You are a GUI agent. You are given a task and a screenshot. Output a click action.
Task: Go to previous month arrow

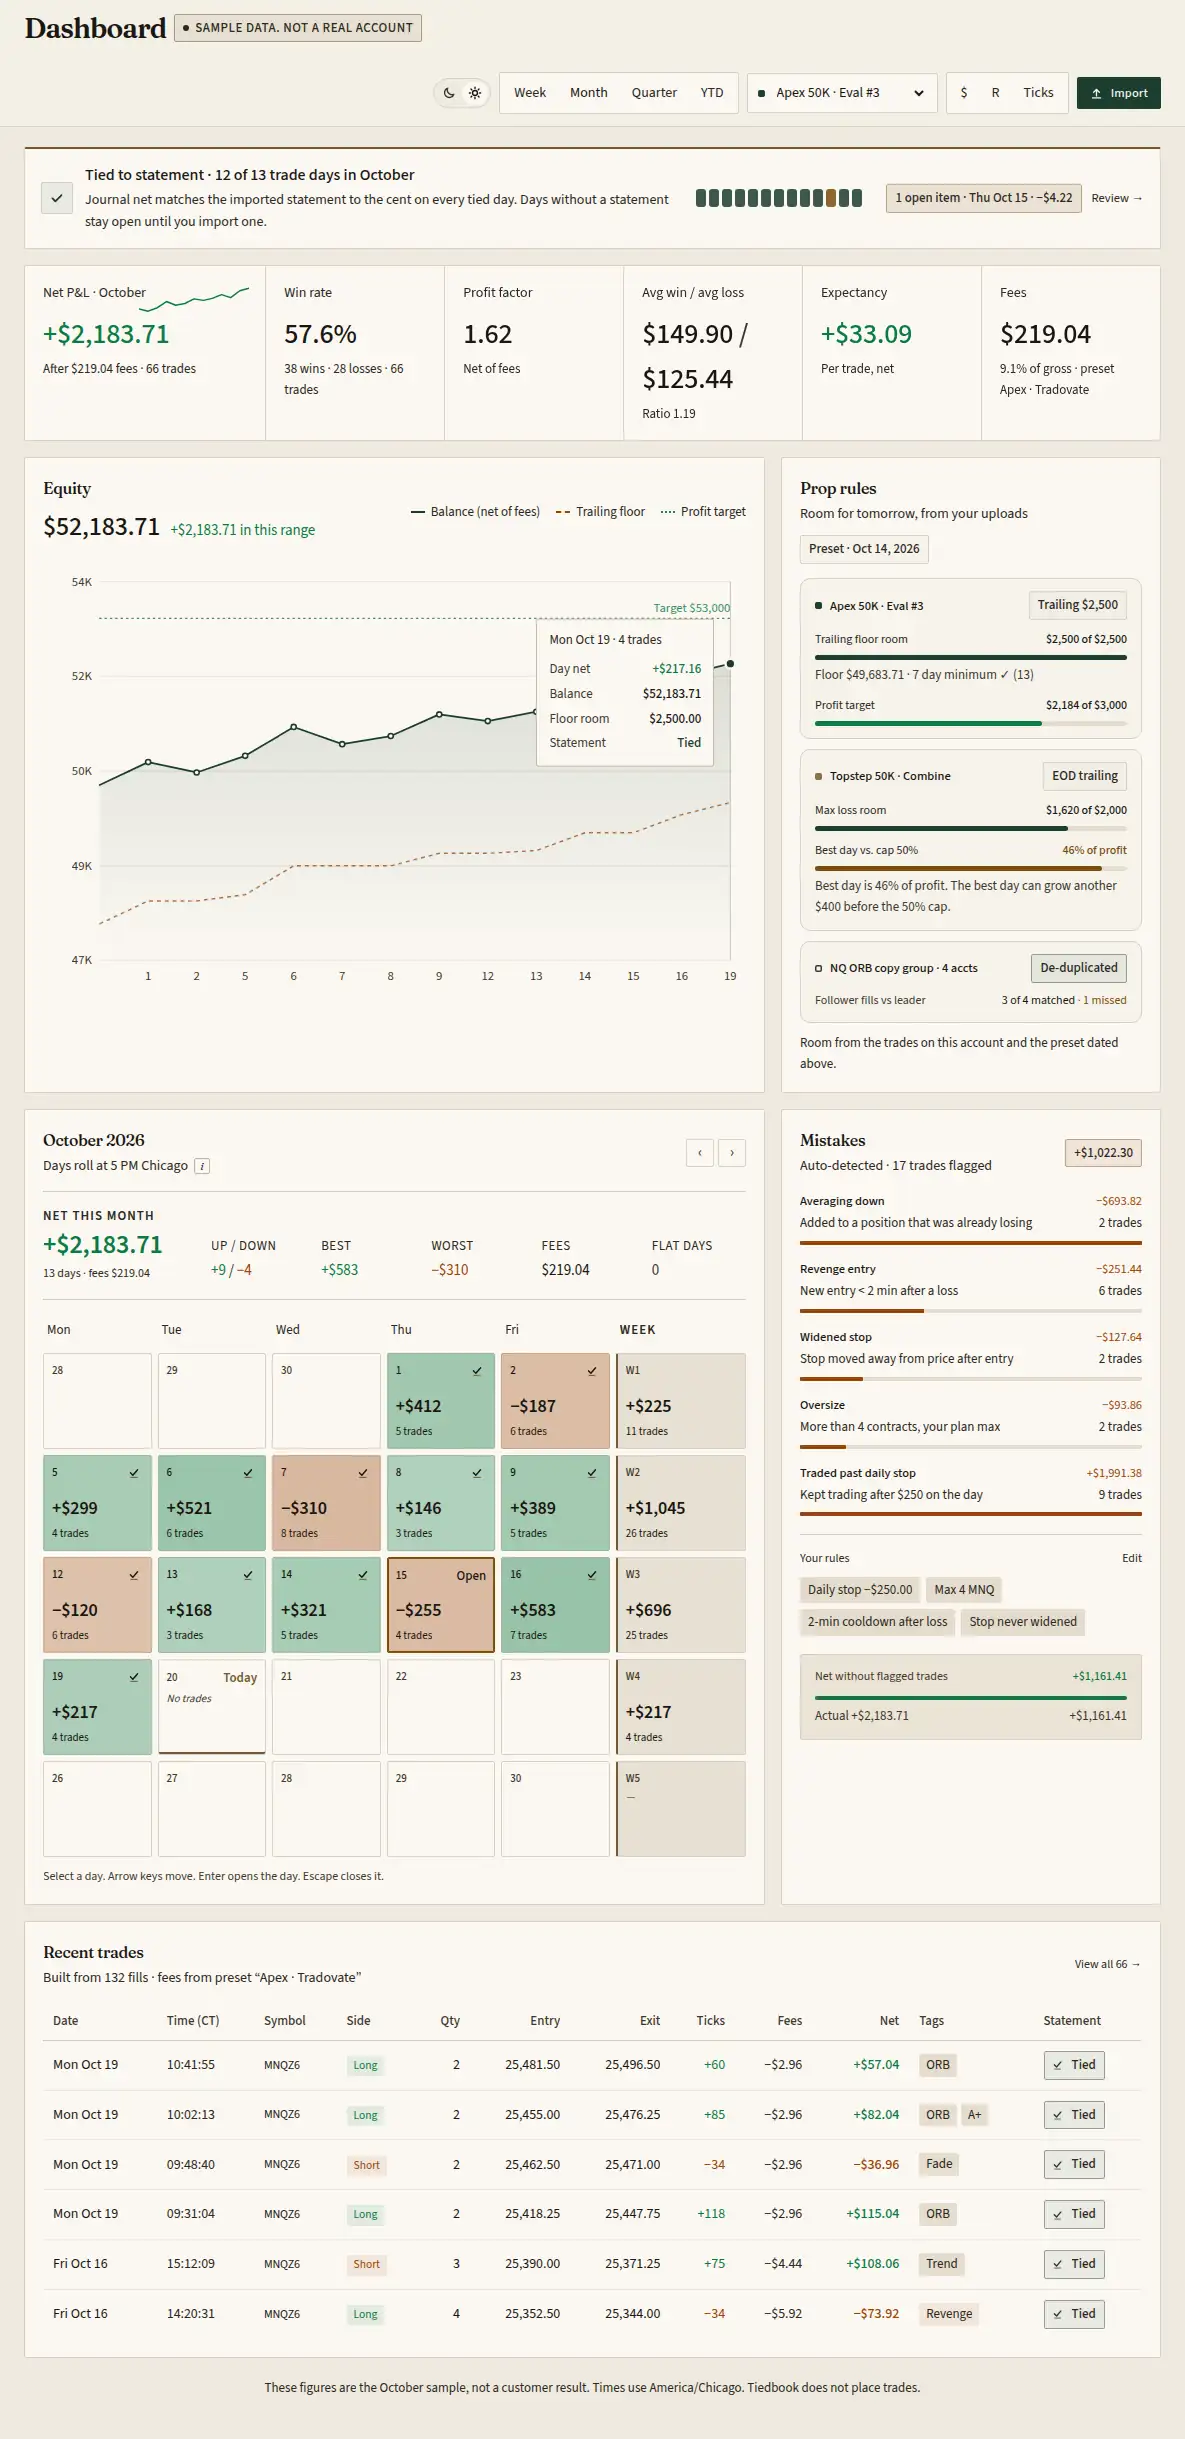click(x=700, y=1153)
